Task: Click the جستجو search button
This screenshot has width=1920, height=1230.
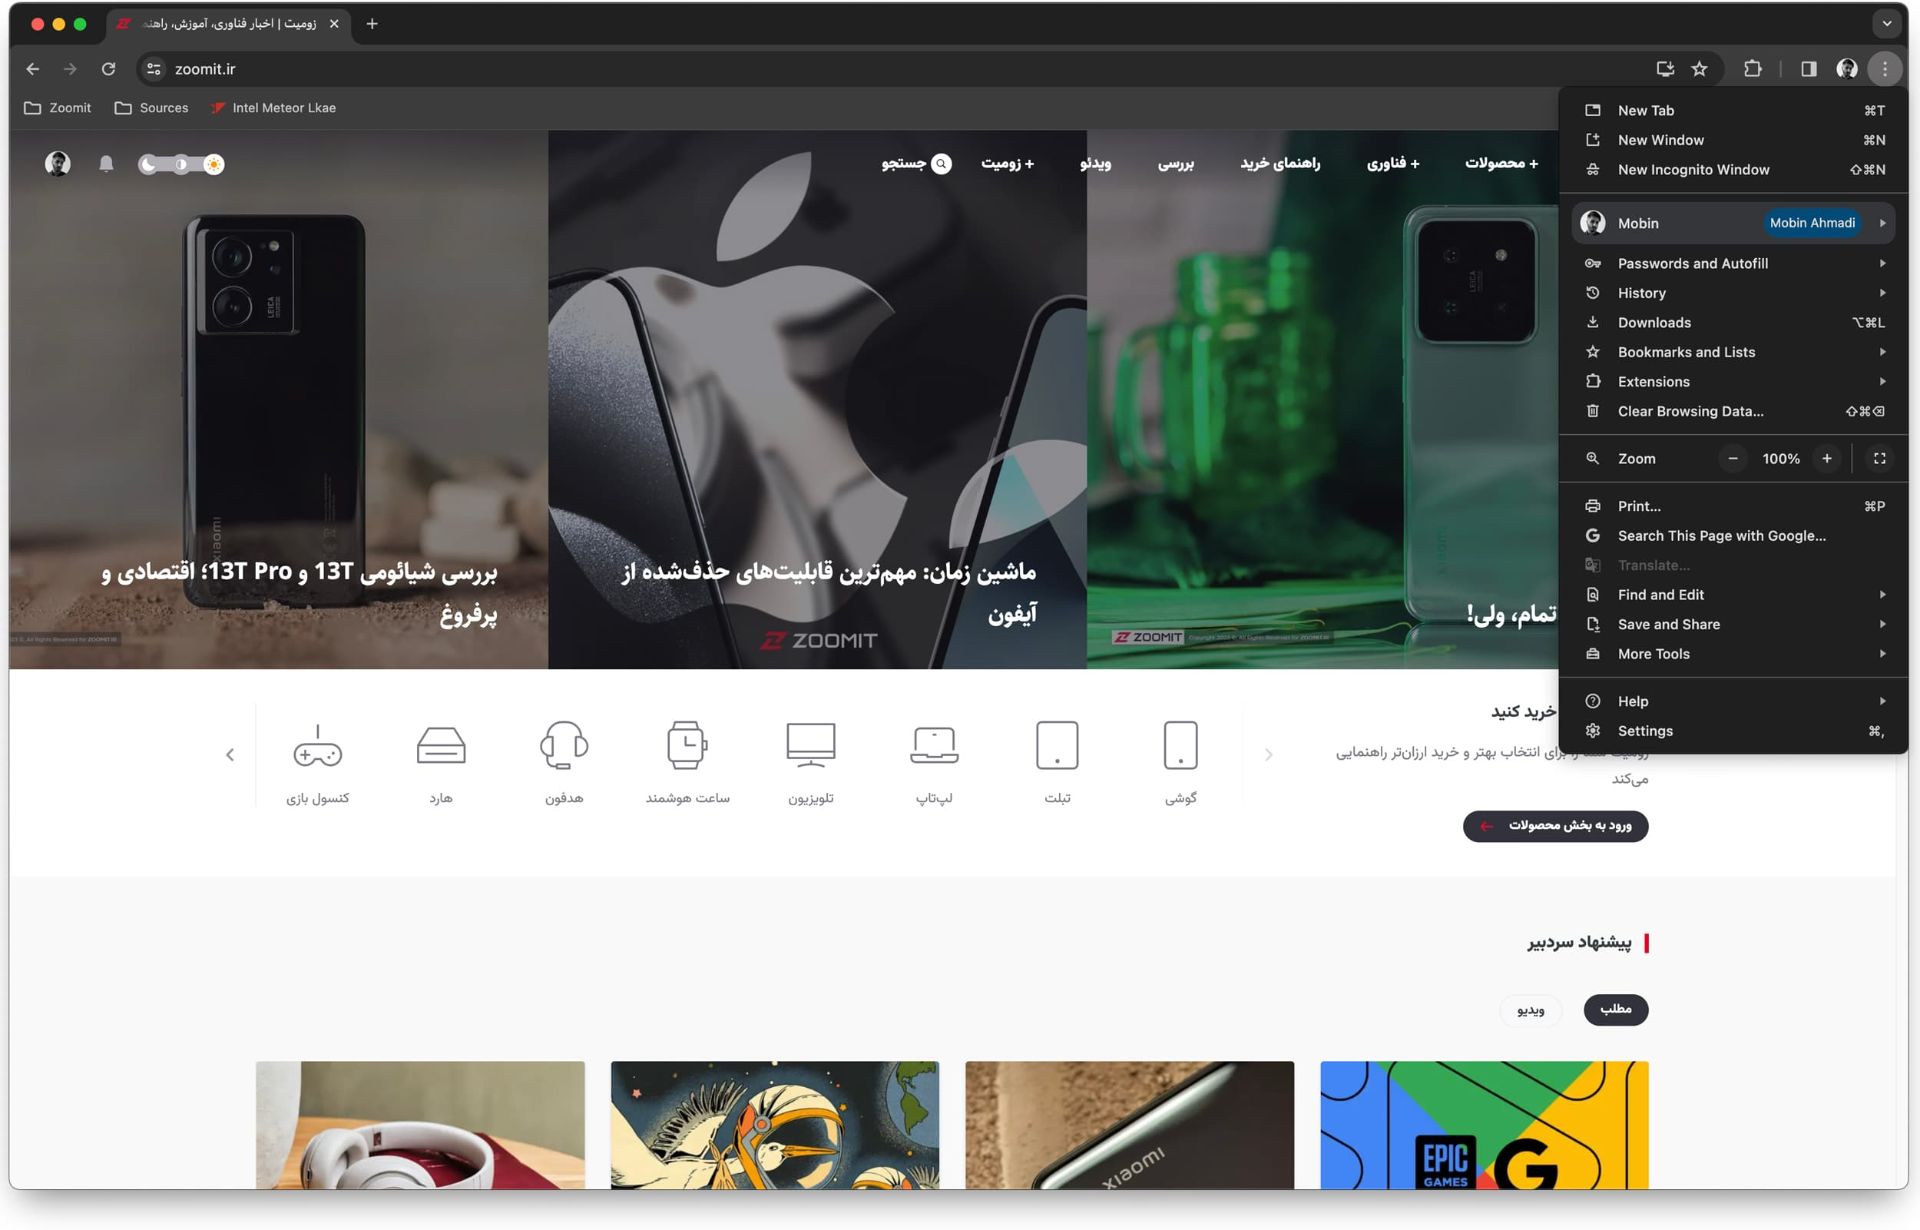Action: point(916,164)
